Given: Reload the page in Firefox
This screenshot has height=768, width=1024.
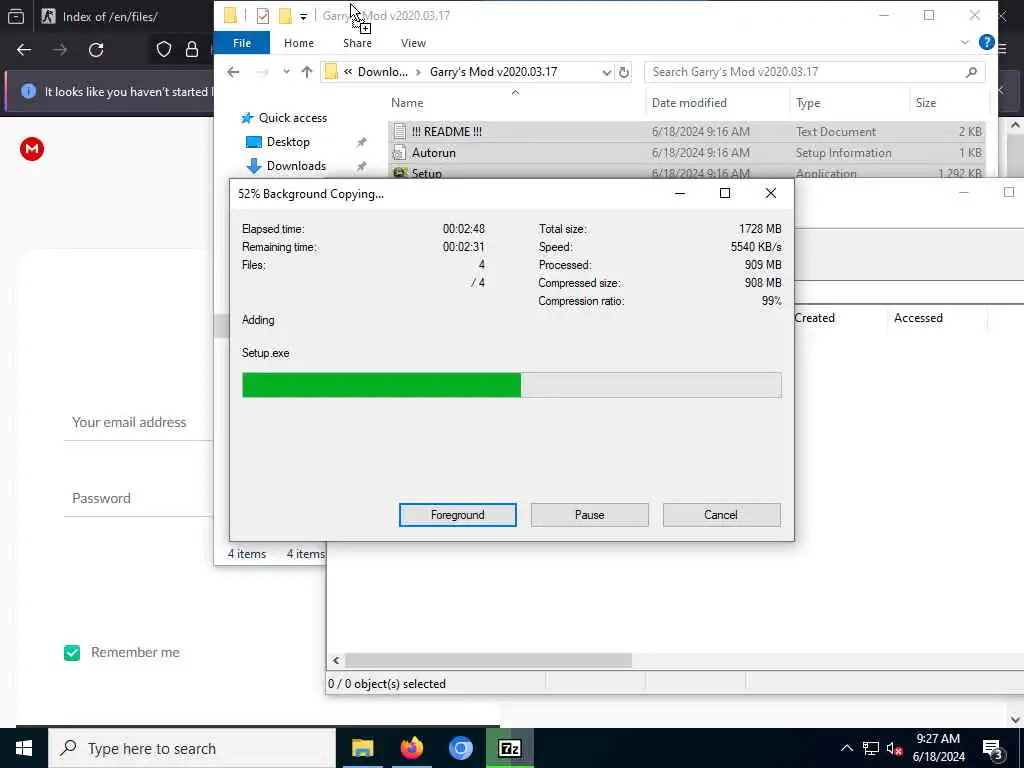Looking at the screenshot, I should [96, 50].
